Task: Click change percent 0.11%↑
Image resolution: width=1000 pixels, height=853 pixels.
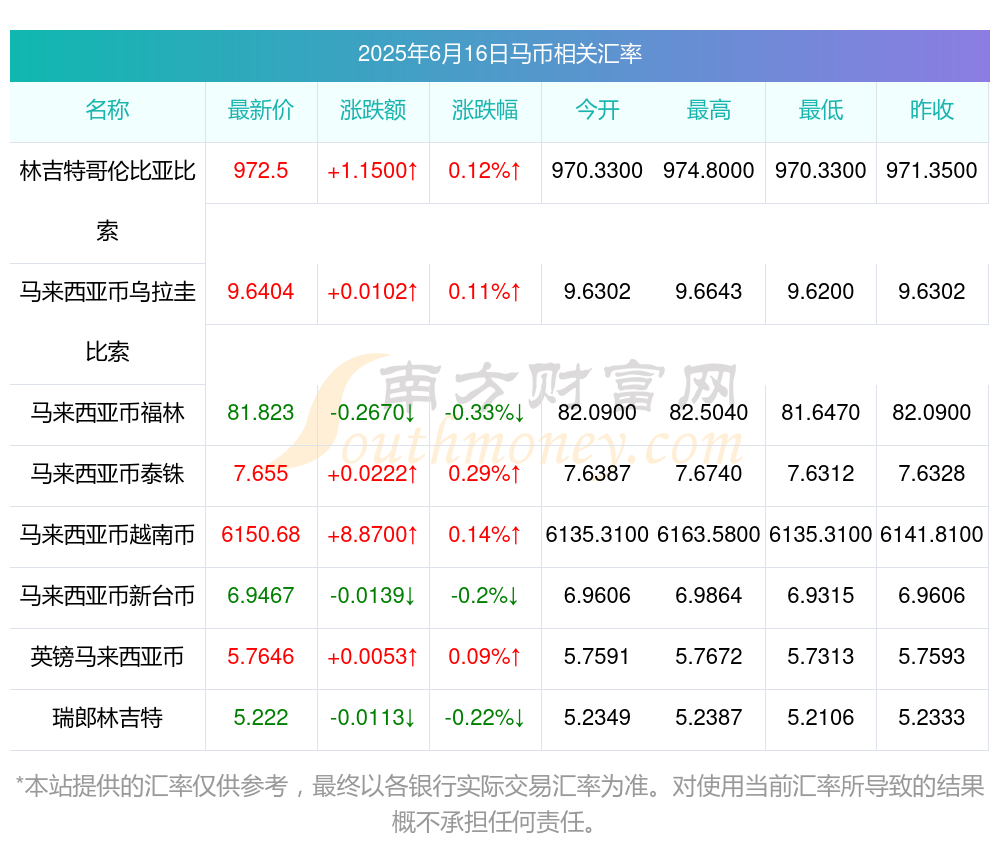Action: [x=485, y=292]
